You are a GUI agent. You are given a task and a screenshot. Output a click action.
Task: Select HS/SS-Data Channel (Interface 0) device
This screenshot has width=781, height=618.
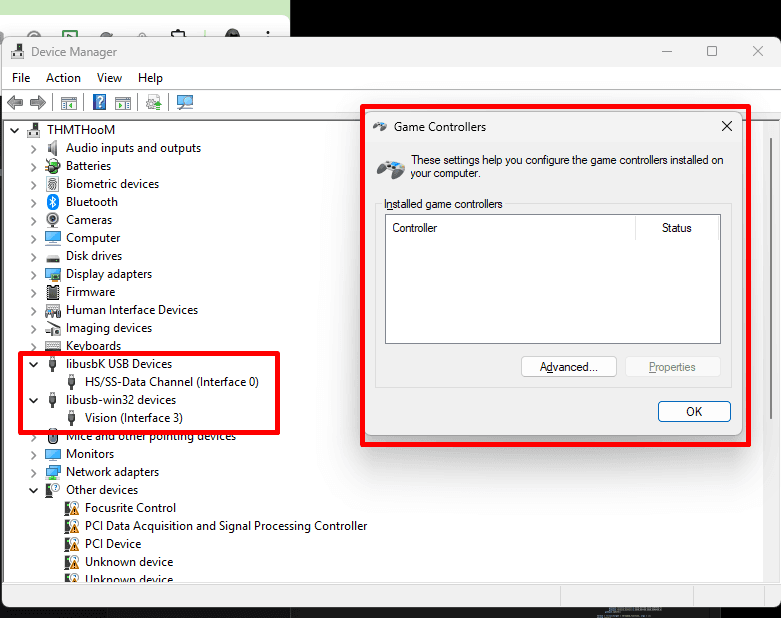click(x=171, y=382)
